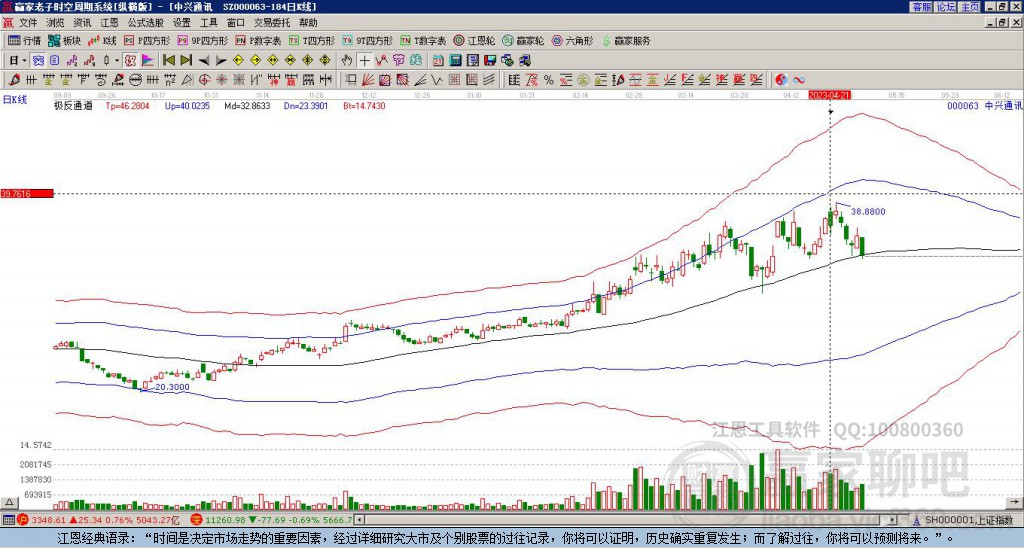Click the red 2023-04-21 date marker
This screenshot has height=548, width=1024.
pyautogui.click(x=829, y=95)
